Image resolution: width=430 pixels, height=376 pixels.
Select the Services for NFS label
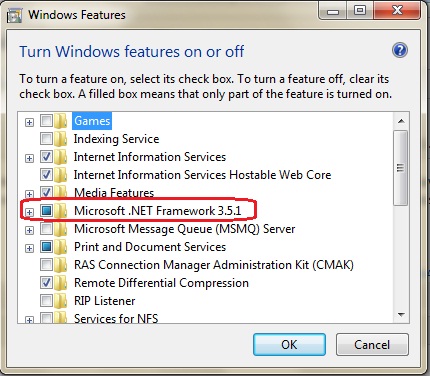pyautogui.click(x=116, y=318)
